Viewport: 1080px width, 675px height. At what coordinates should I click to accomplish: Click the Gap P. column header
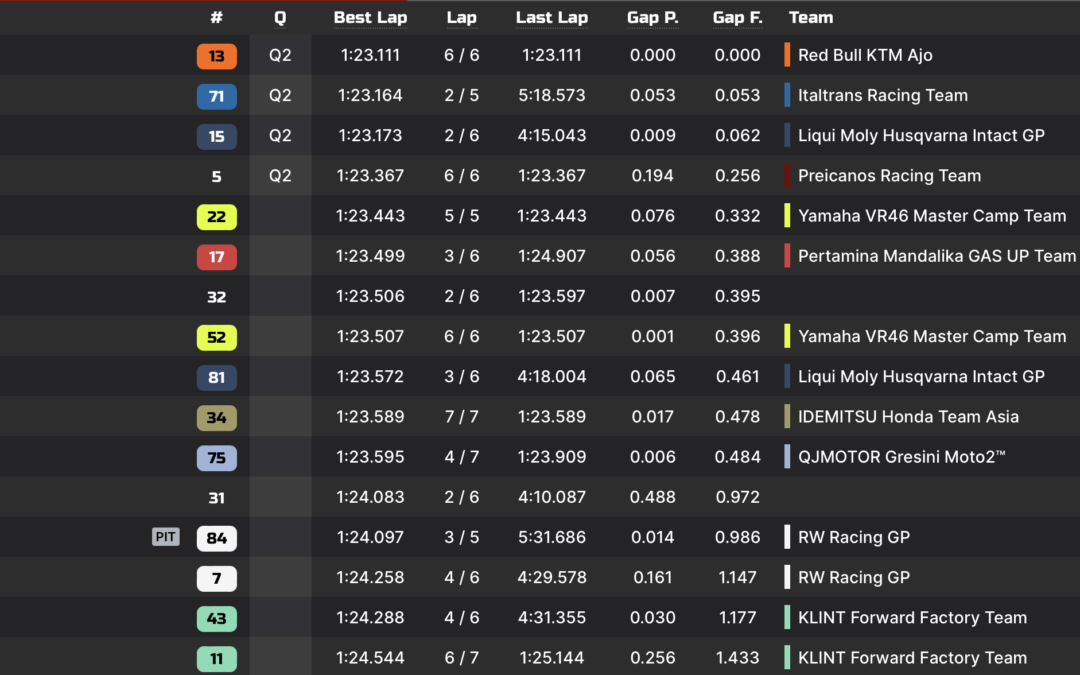tap(652, 18)
